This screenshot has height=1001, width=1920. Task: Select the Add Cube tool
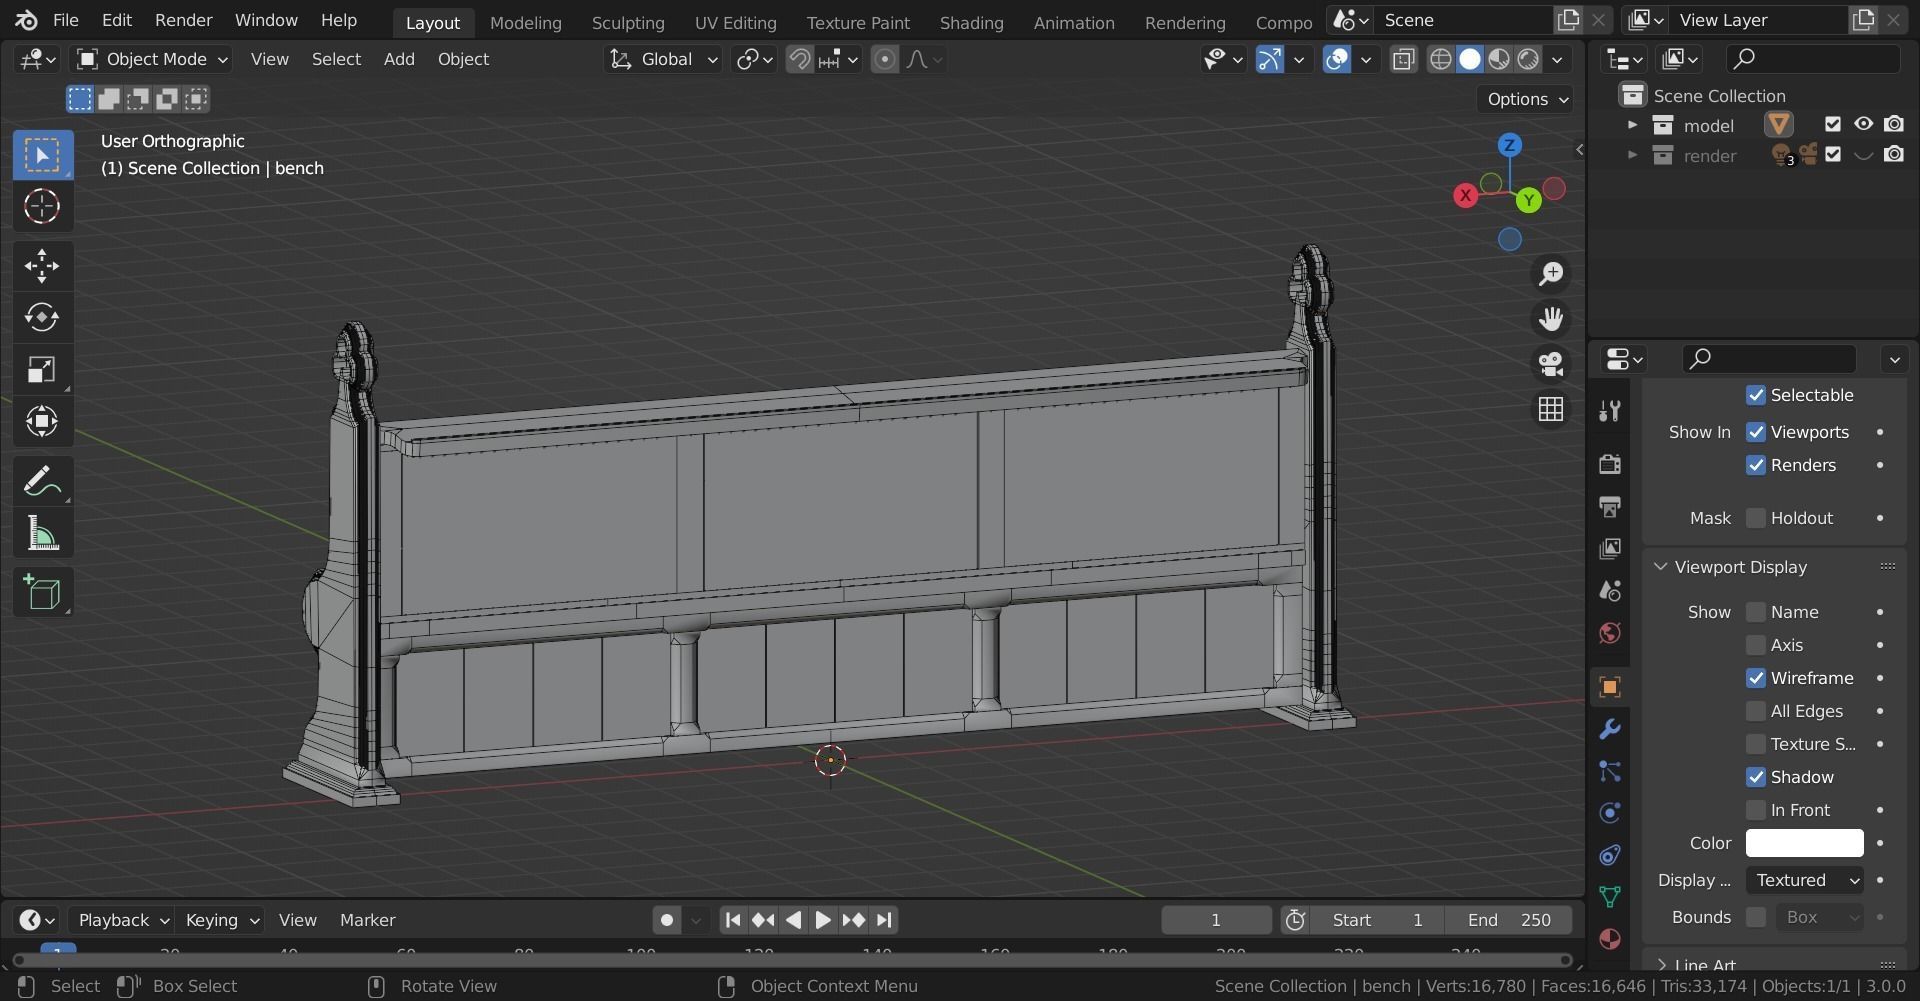tap(42, 593)
